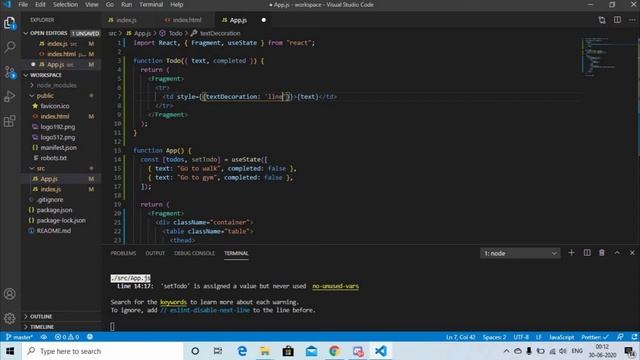Open the File menu
The image size is (640, 360).
coord(23,4)
